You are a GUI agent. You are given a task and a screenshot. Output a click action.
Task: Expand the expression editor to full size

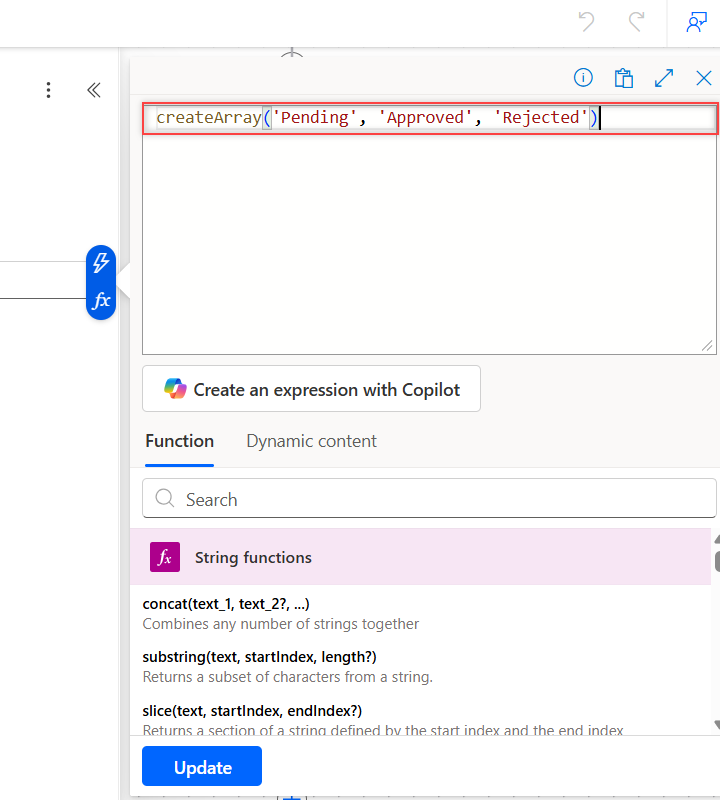tap(664, 78)
